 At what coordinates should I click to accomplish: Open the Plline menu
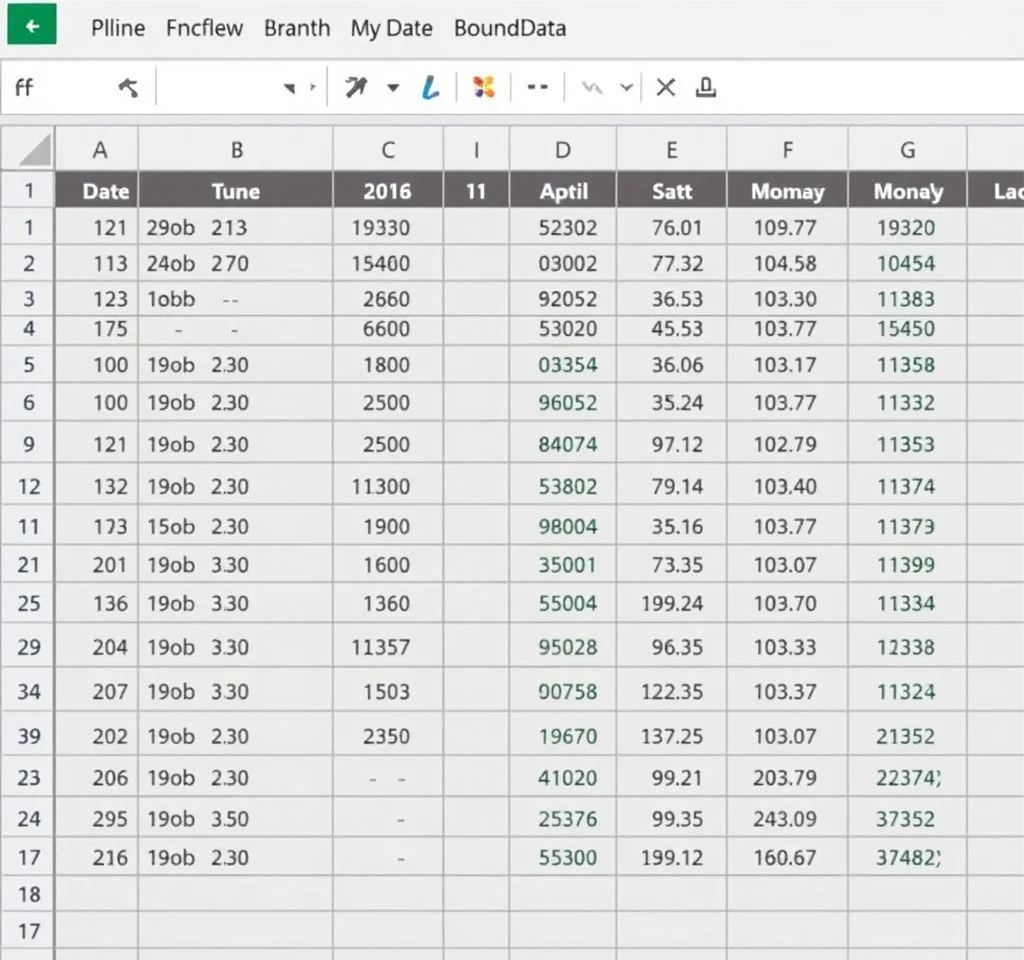tap(118, 28)
